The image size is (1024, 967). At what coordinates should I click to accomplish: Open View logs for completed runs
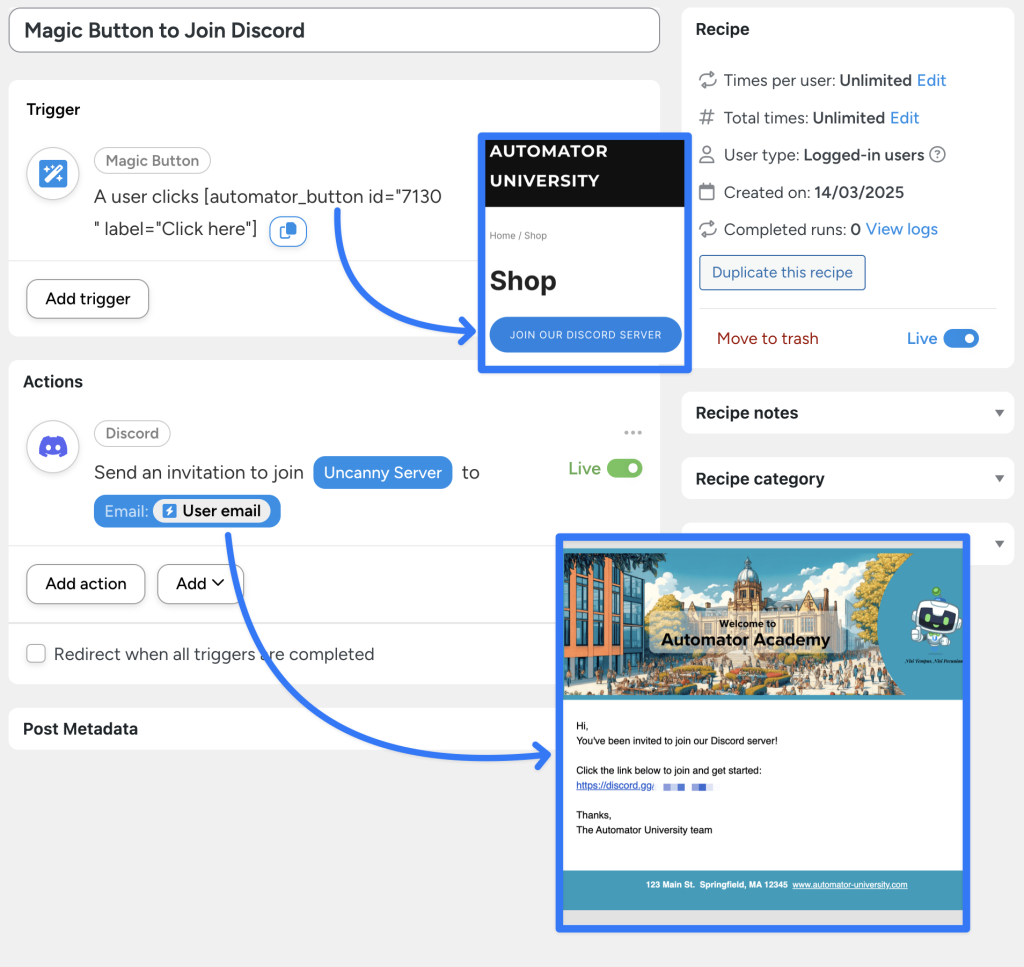click(900, 229)
